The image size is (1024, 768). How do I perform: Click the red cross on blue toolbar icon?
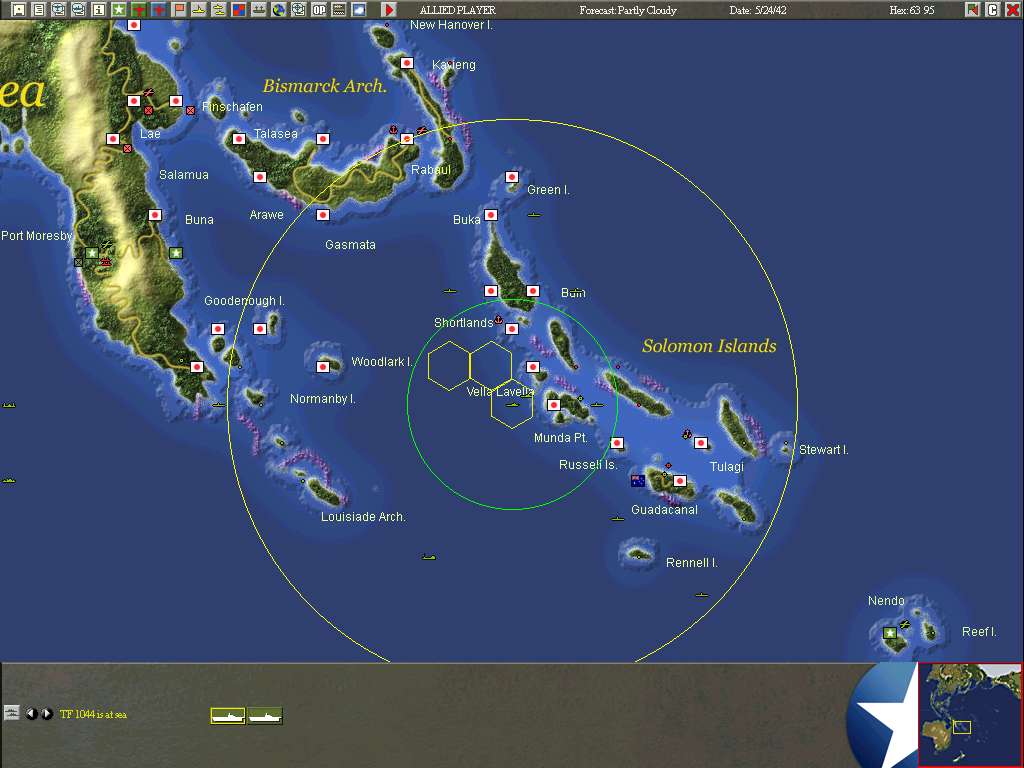click(x=159, y=10)
